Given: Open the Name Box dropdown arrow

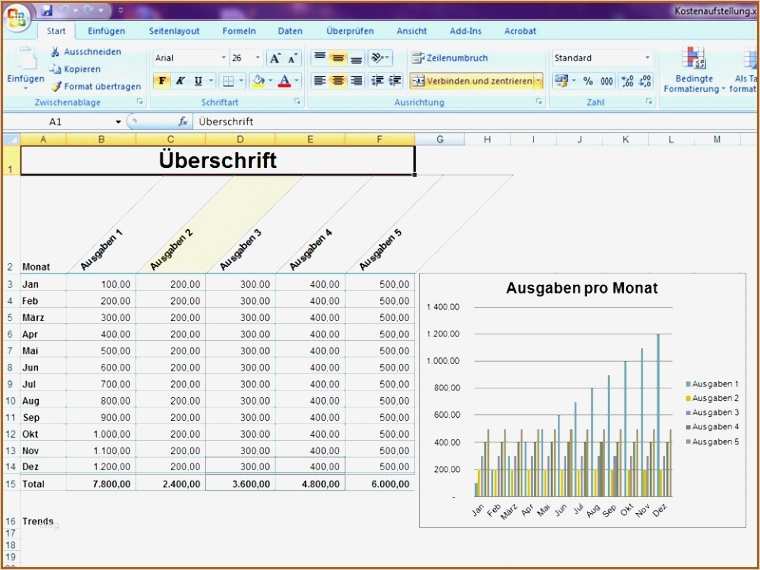Looking at the screenshot, I should click(118, 122).
